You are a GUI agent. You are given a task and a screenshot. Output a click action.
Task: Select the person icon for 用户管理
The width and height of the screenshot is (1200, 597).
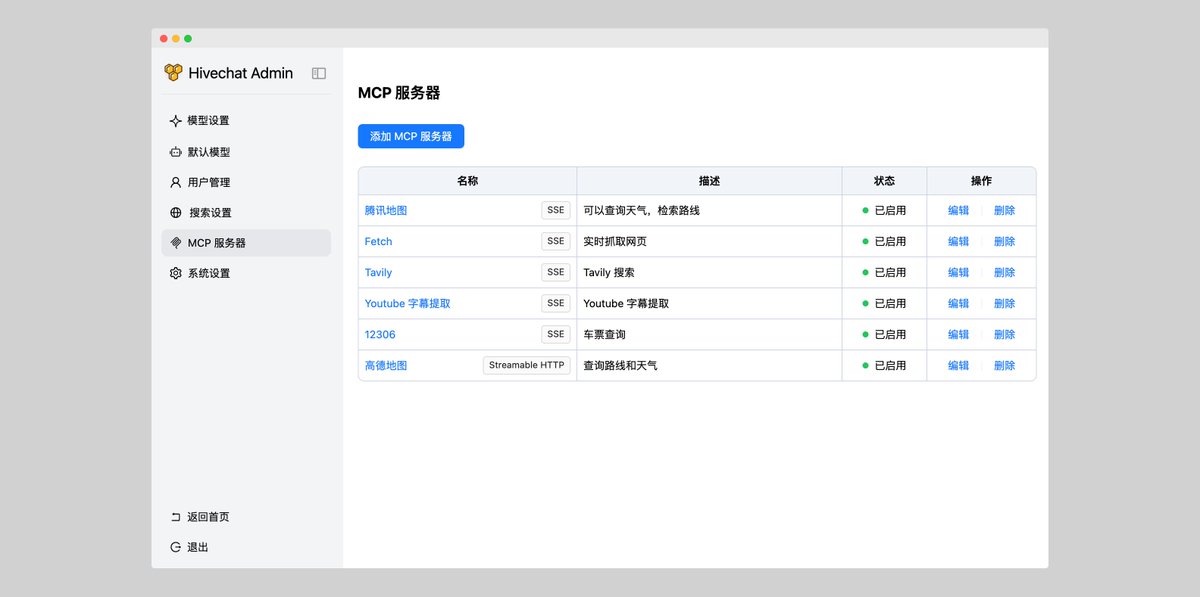pos(177,182)
